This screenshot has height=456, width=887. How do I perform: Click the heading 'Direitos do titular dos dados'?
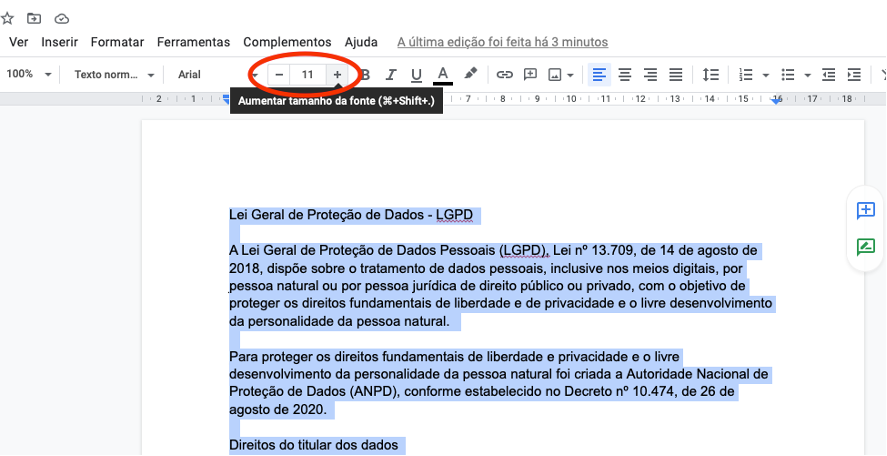pos(314,445)
